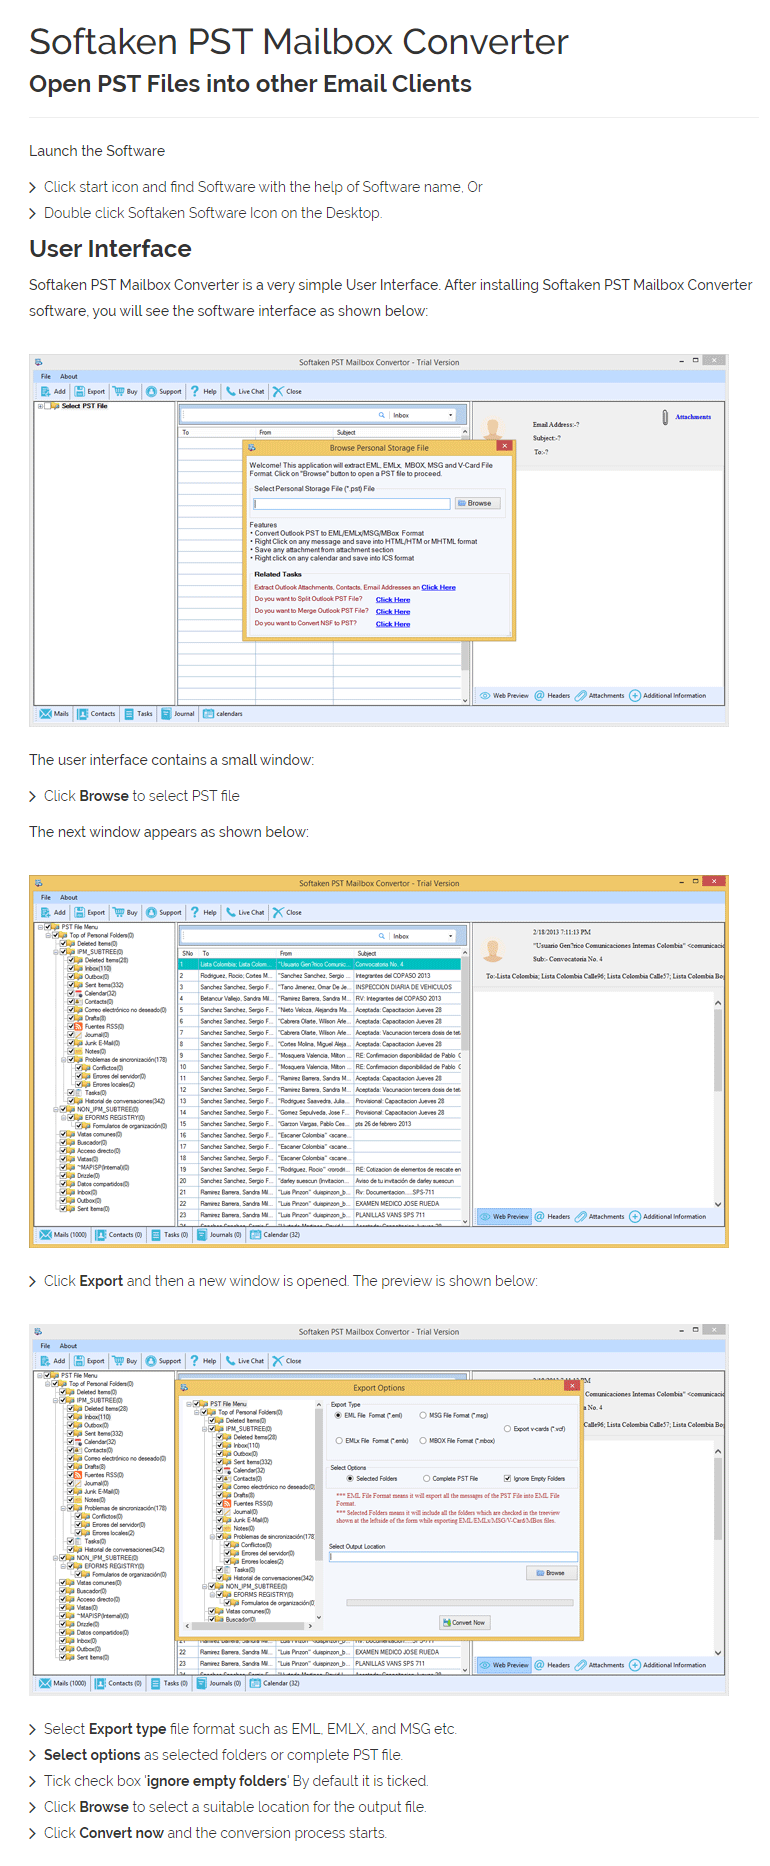Open About menu in second screenshot
The width and height of the screenshot is (770, 1866).
click(x=69, y=897)
